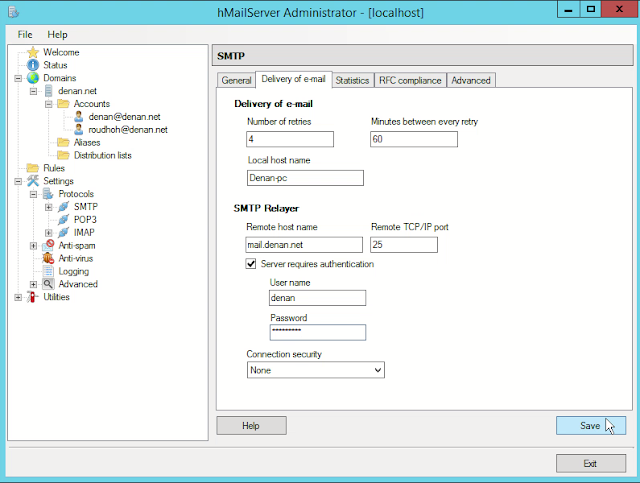
Task: Collapse the Protocols tree node
Action: (x=33, y=194)
